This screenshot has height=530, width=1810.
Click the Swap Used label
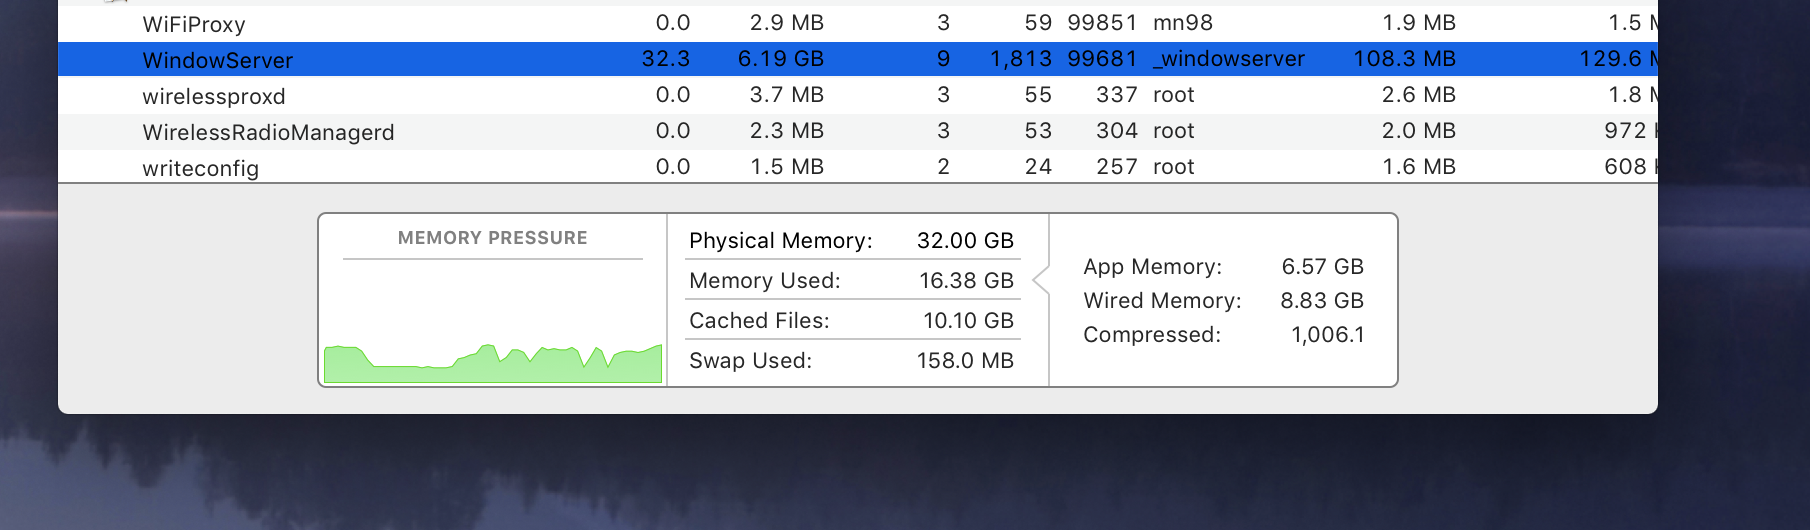[751, 361]
